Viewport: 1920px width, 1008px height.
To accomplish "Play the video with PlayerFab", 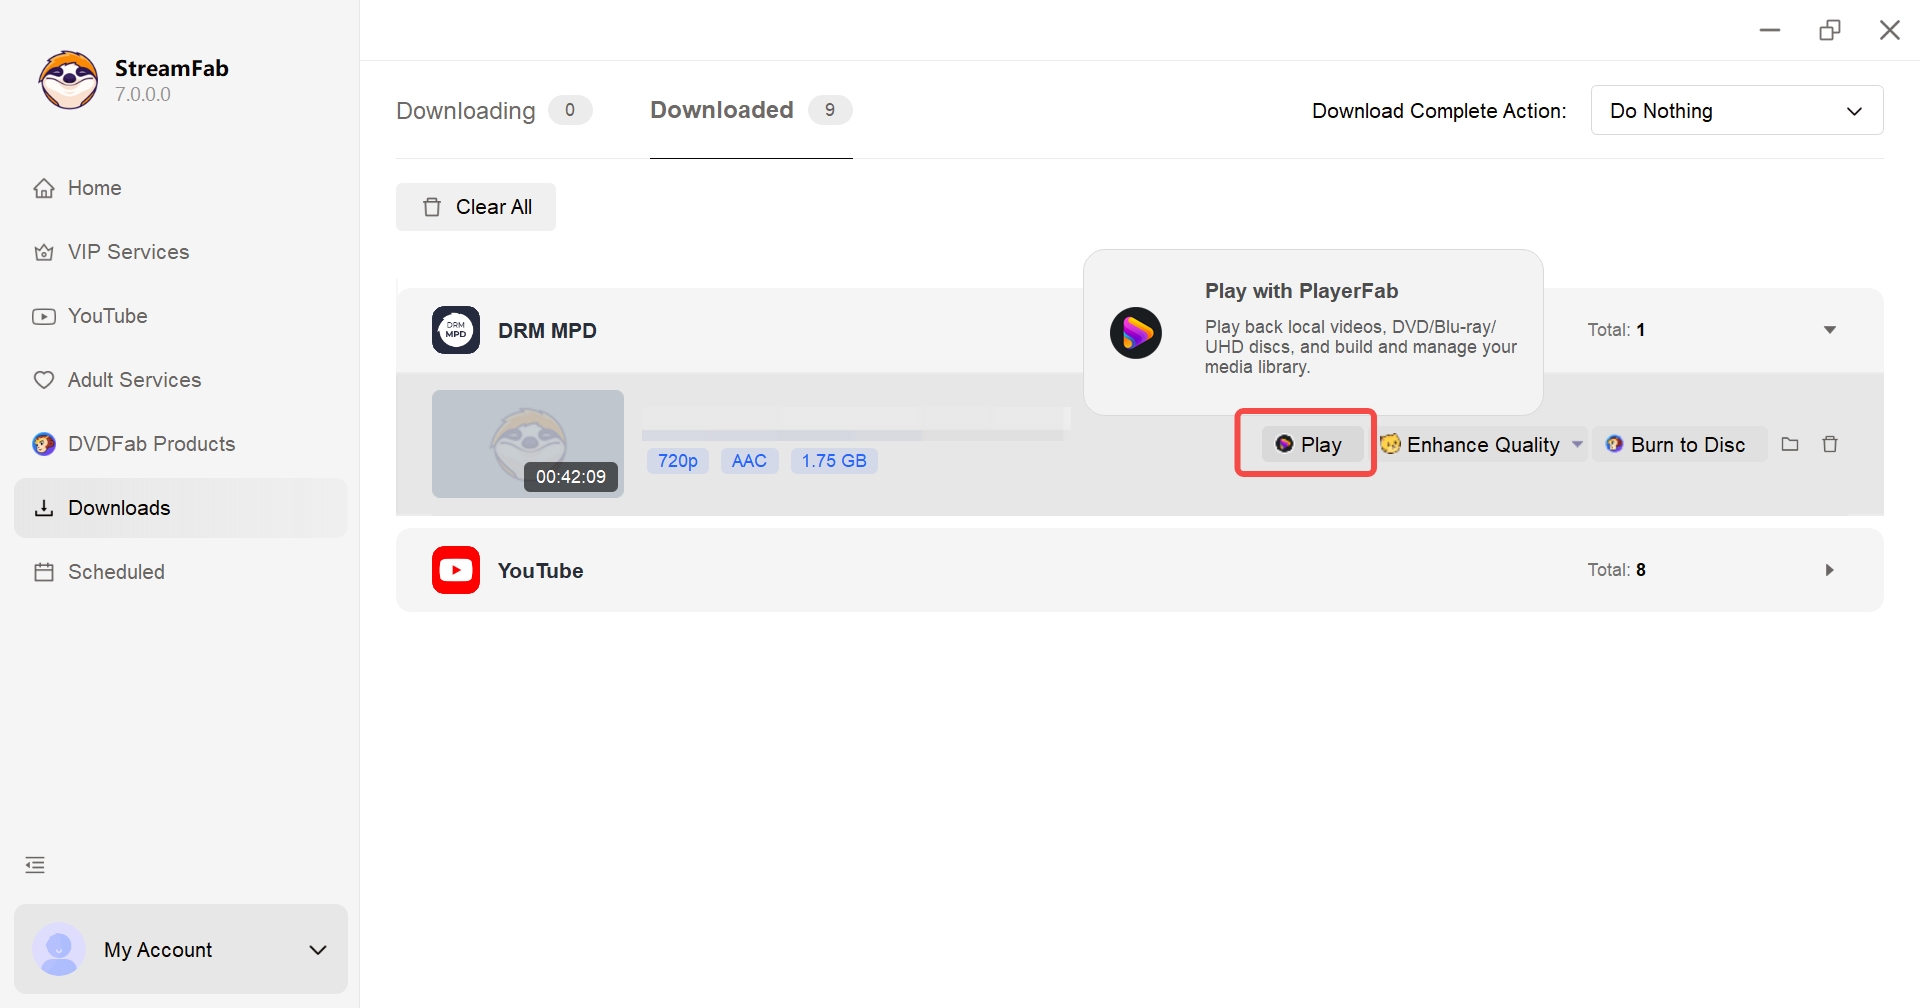I will point(1311,444).
